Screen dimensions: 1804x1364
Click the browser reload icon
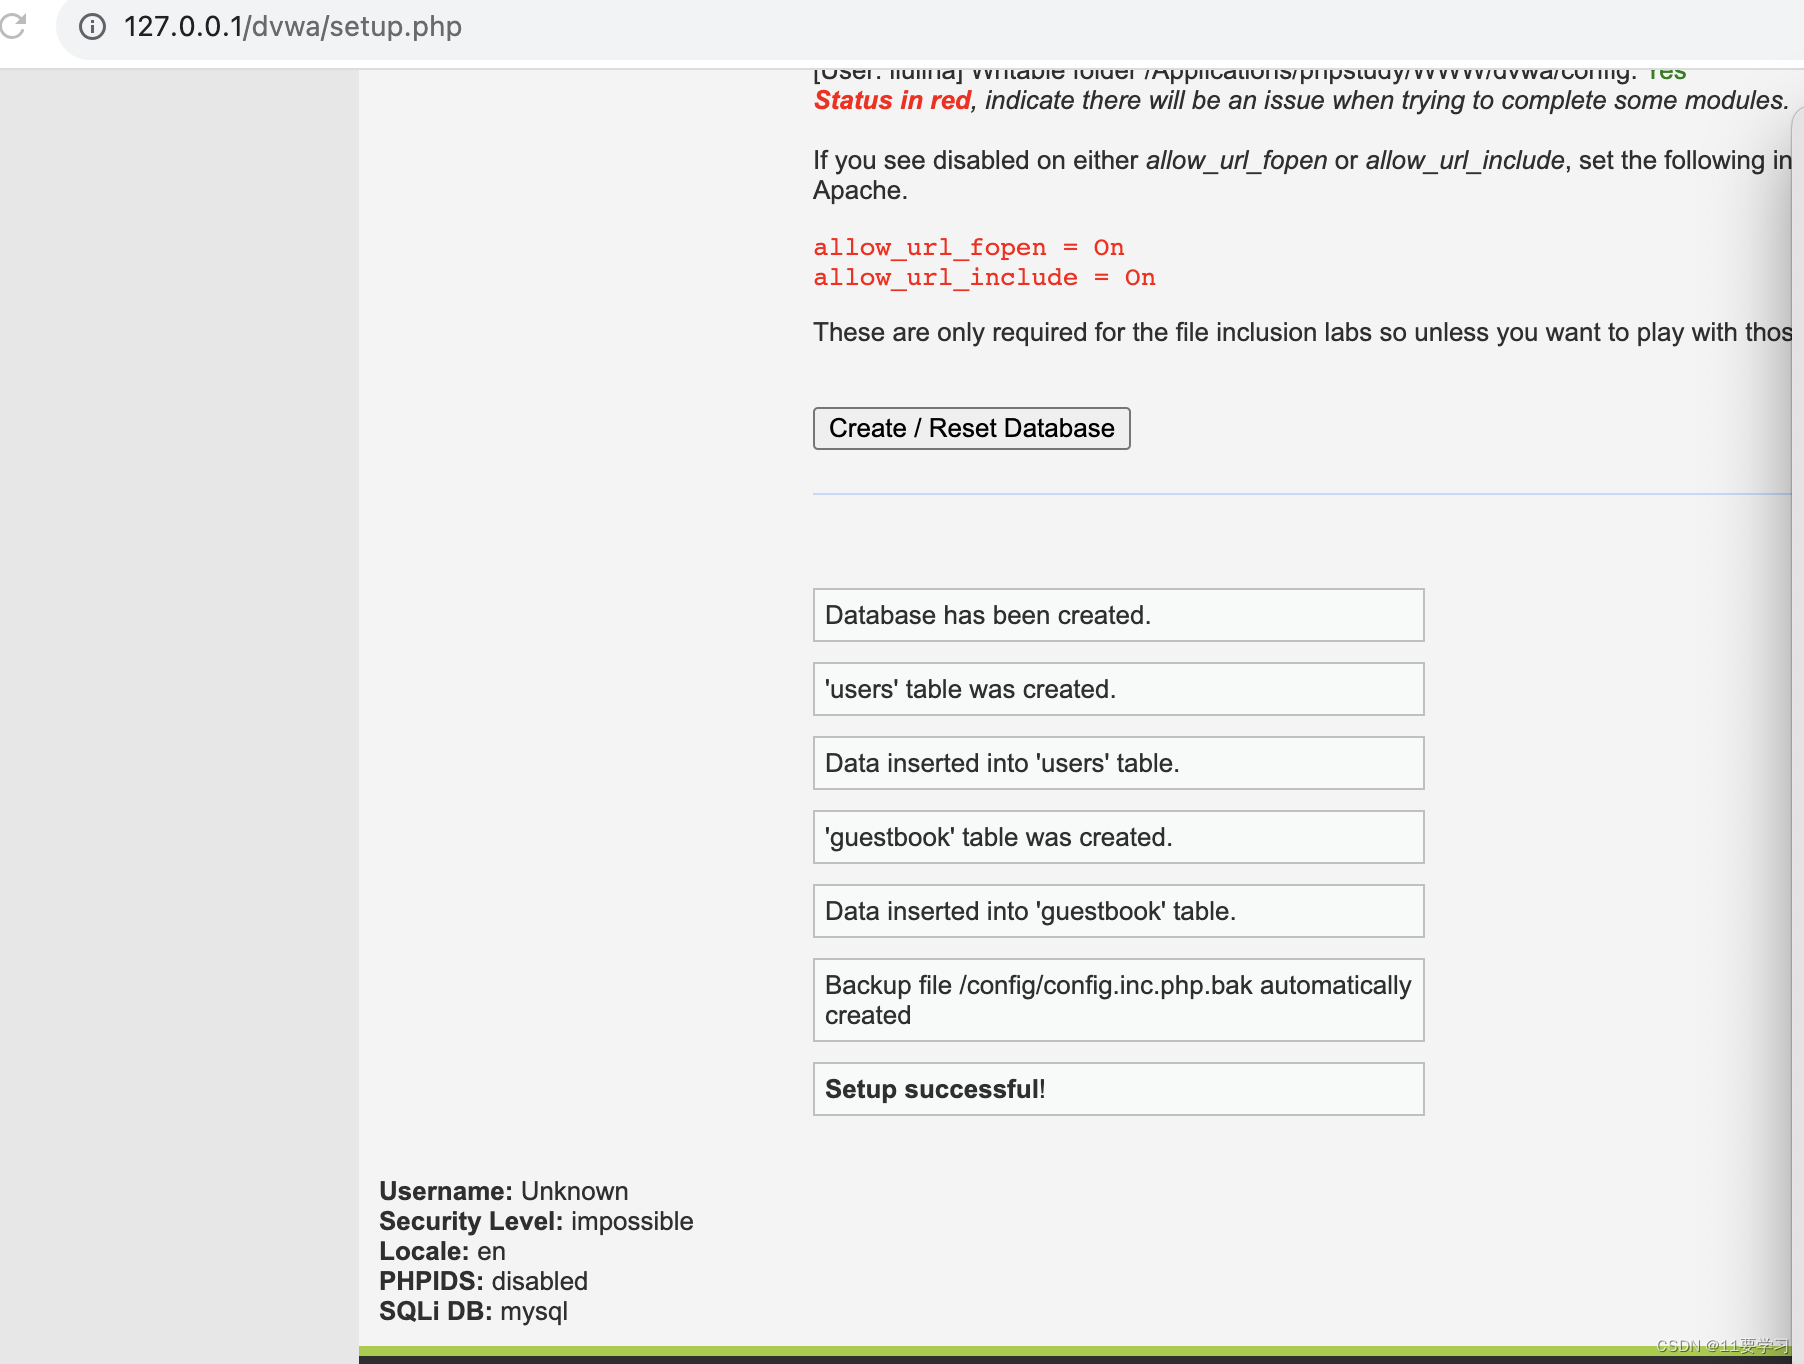(12, 25)
